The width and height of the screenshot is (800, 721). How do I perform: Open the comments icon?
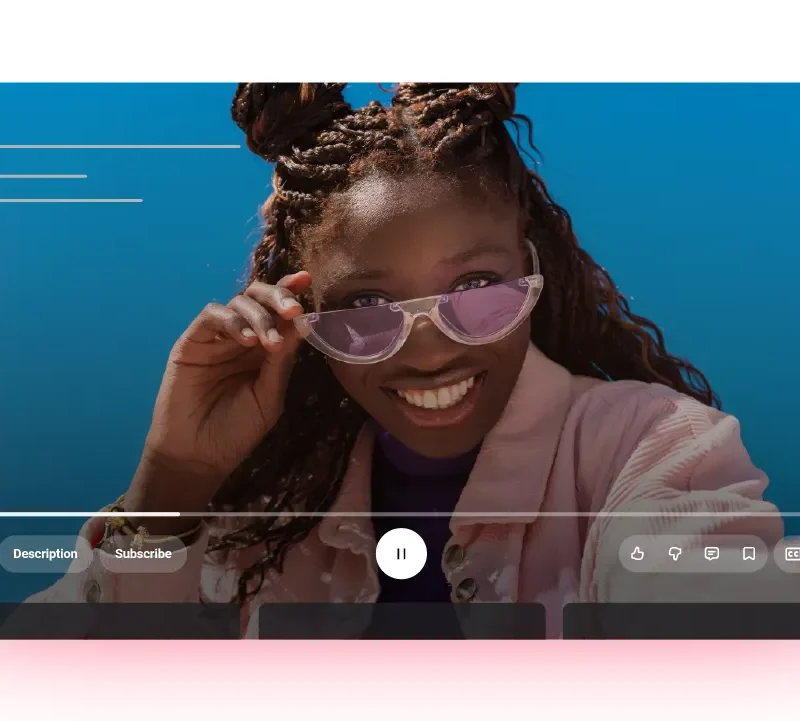(x=712, y=554)
